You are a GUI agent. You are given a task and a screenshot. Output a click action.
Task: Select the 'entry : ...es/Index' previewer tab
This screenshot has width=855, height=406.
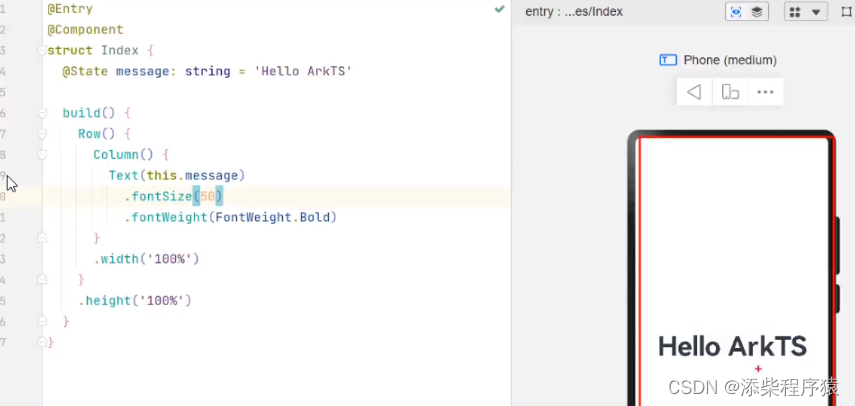point(574,12)
